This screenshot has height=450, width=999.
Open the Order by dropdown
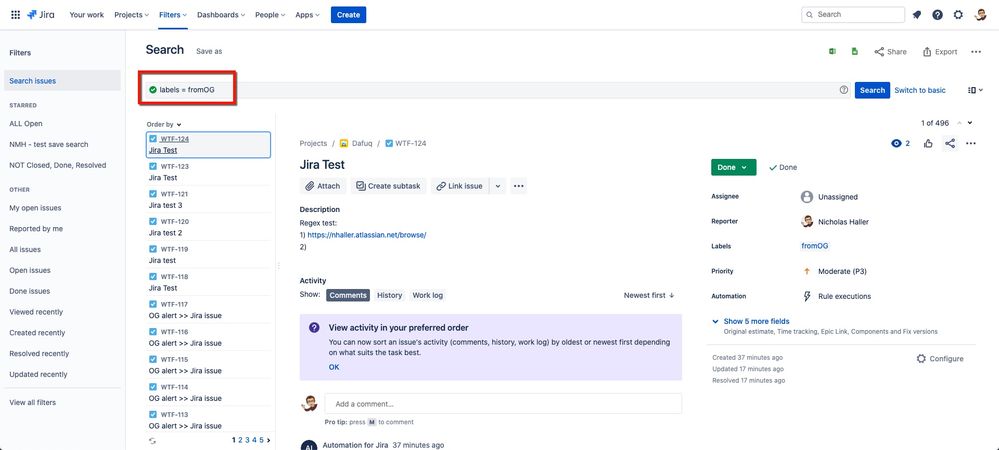pyautogui.click(x=164, y=124)
